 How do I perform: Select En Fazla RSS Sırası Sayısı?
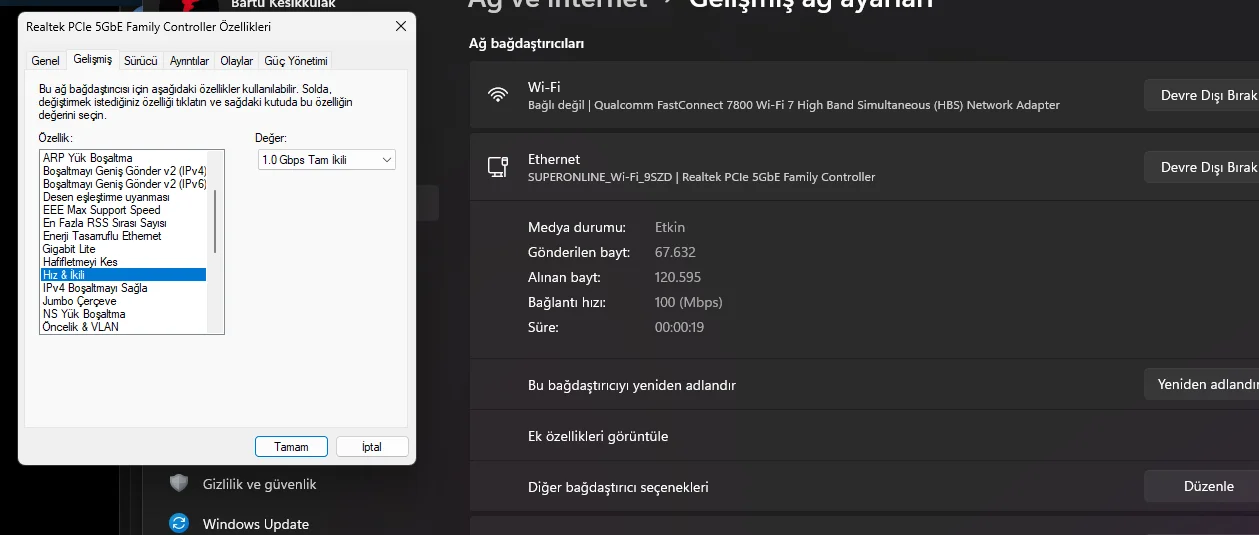coord(123,223)
